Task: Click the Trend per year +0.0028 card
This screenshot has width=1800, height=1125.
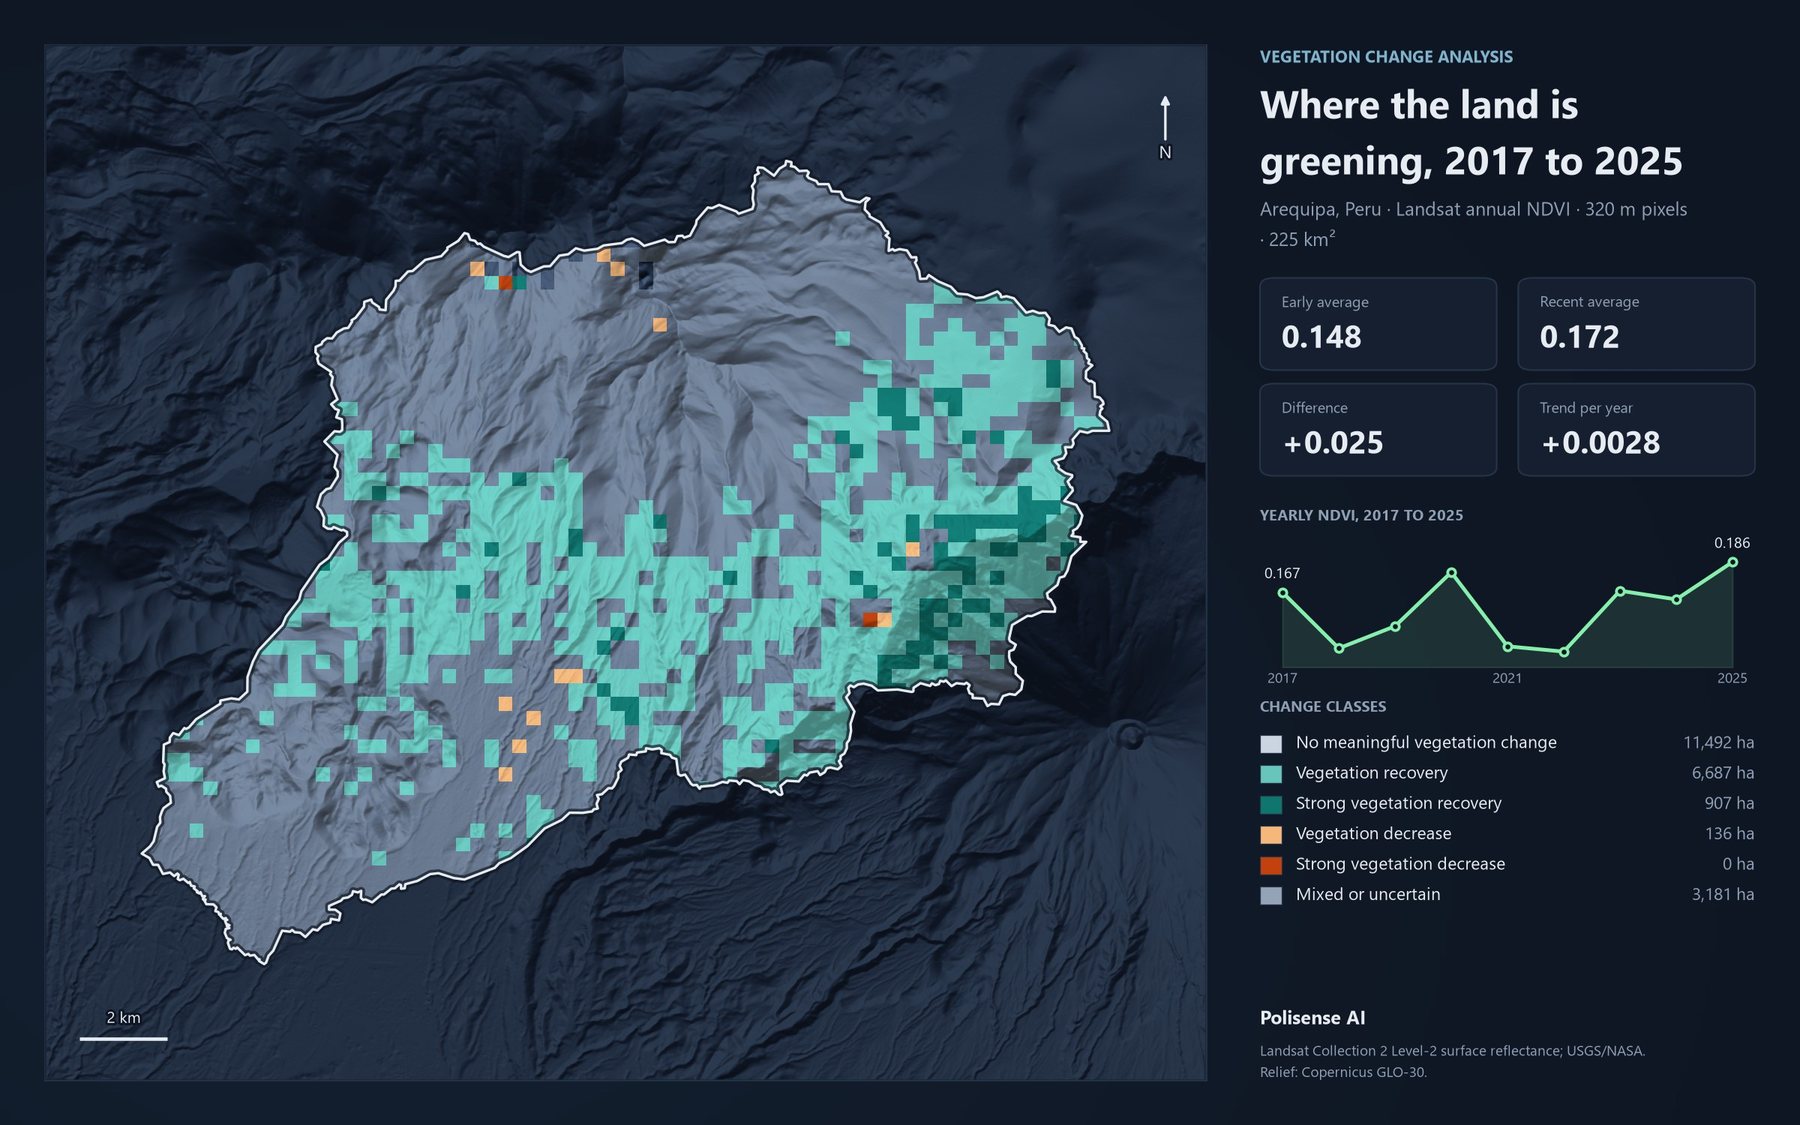Action: pos(1636,430)
